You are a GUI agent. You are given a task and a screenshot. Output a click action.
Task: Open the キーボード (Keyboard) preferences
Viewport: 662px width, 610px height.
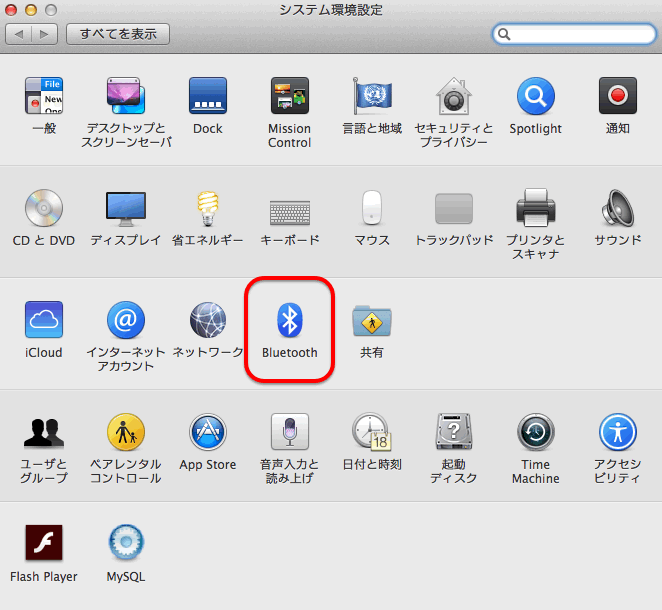(289, 209)
